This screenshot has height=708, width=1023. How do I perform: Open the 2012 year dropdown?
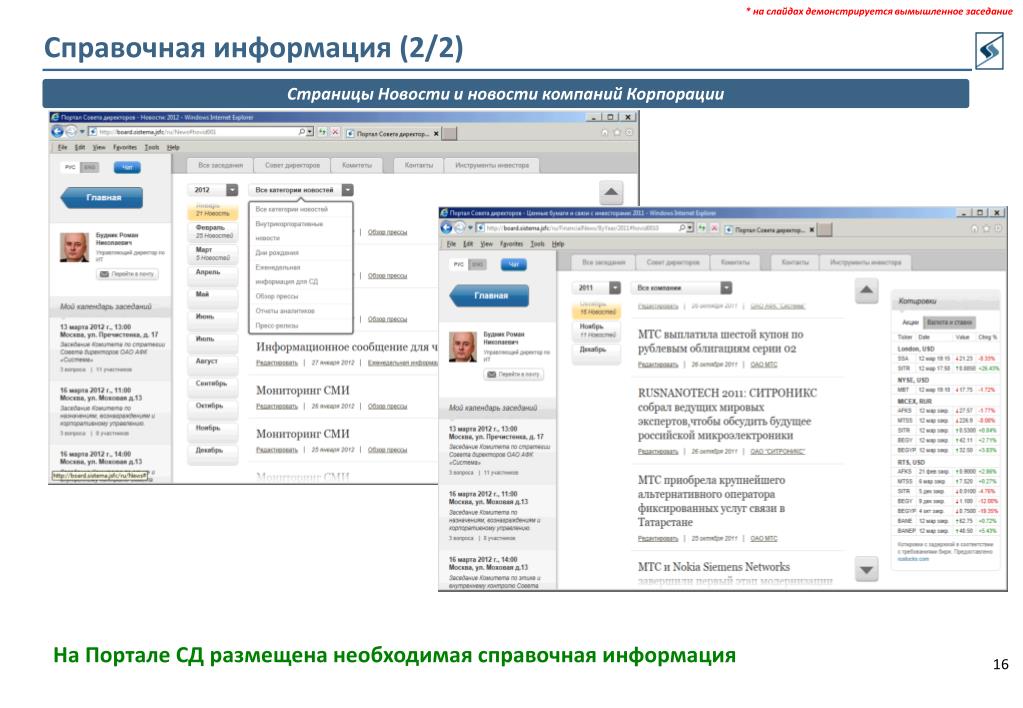[x=232, y=190]
